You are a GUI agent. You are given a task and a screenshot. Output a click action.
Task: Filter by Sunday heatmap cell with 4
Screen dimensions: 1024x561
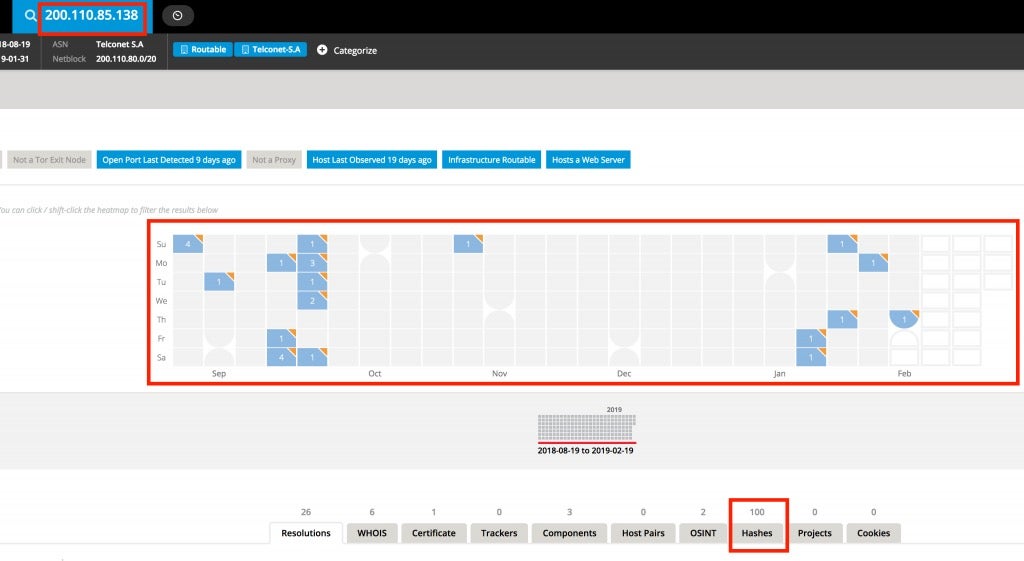[187, 244]
